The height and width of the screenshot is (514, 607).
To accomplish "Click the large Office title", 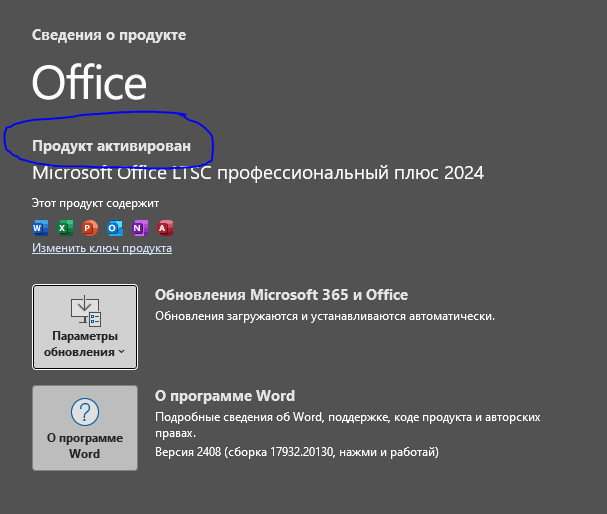I will [x=89, y=82].
